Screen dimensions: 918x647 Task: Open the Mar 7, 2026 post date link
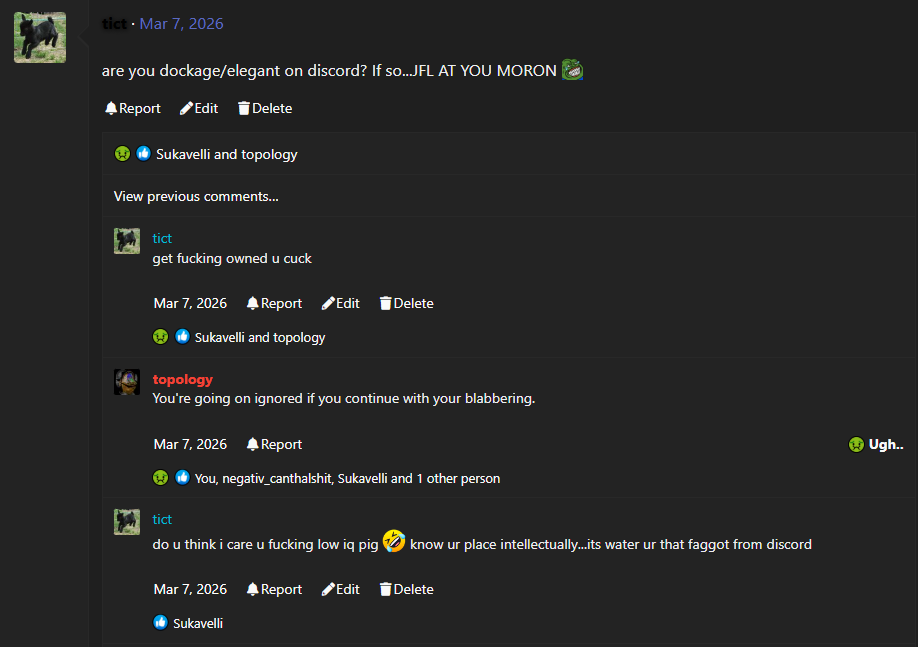(181, 23)
